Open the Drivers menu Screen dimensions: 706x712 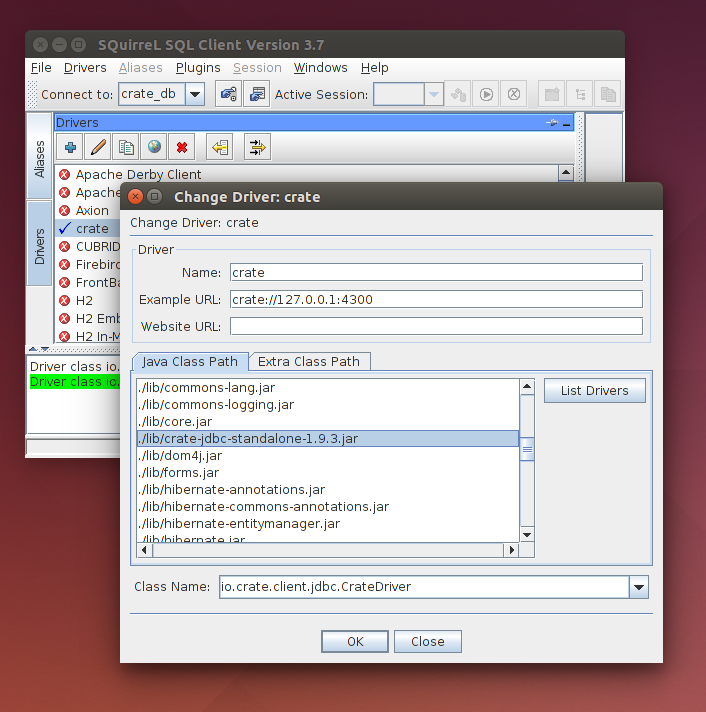[85, 68]
